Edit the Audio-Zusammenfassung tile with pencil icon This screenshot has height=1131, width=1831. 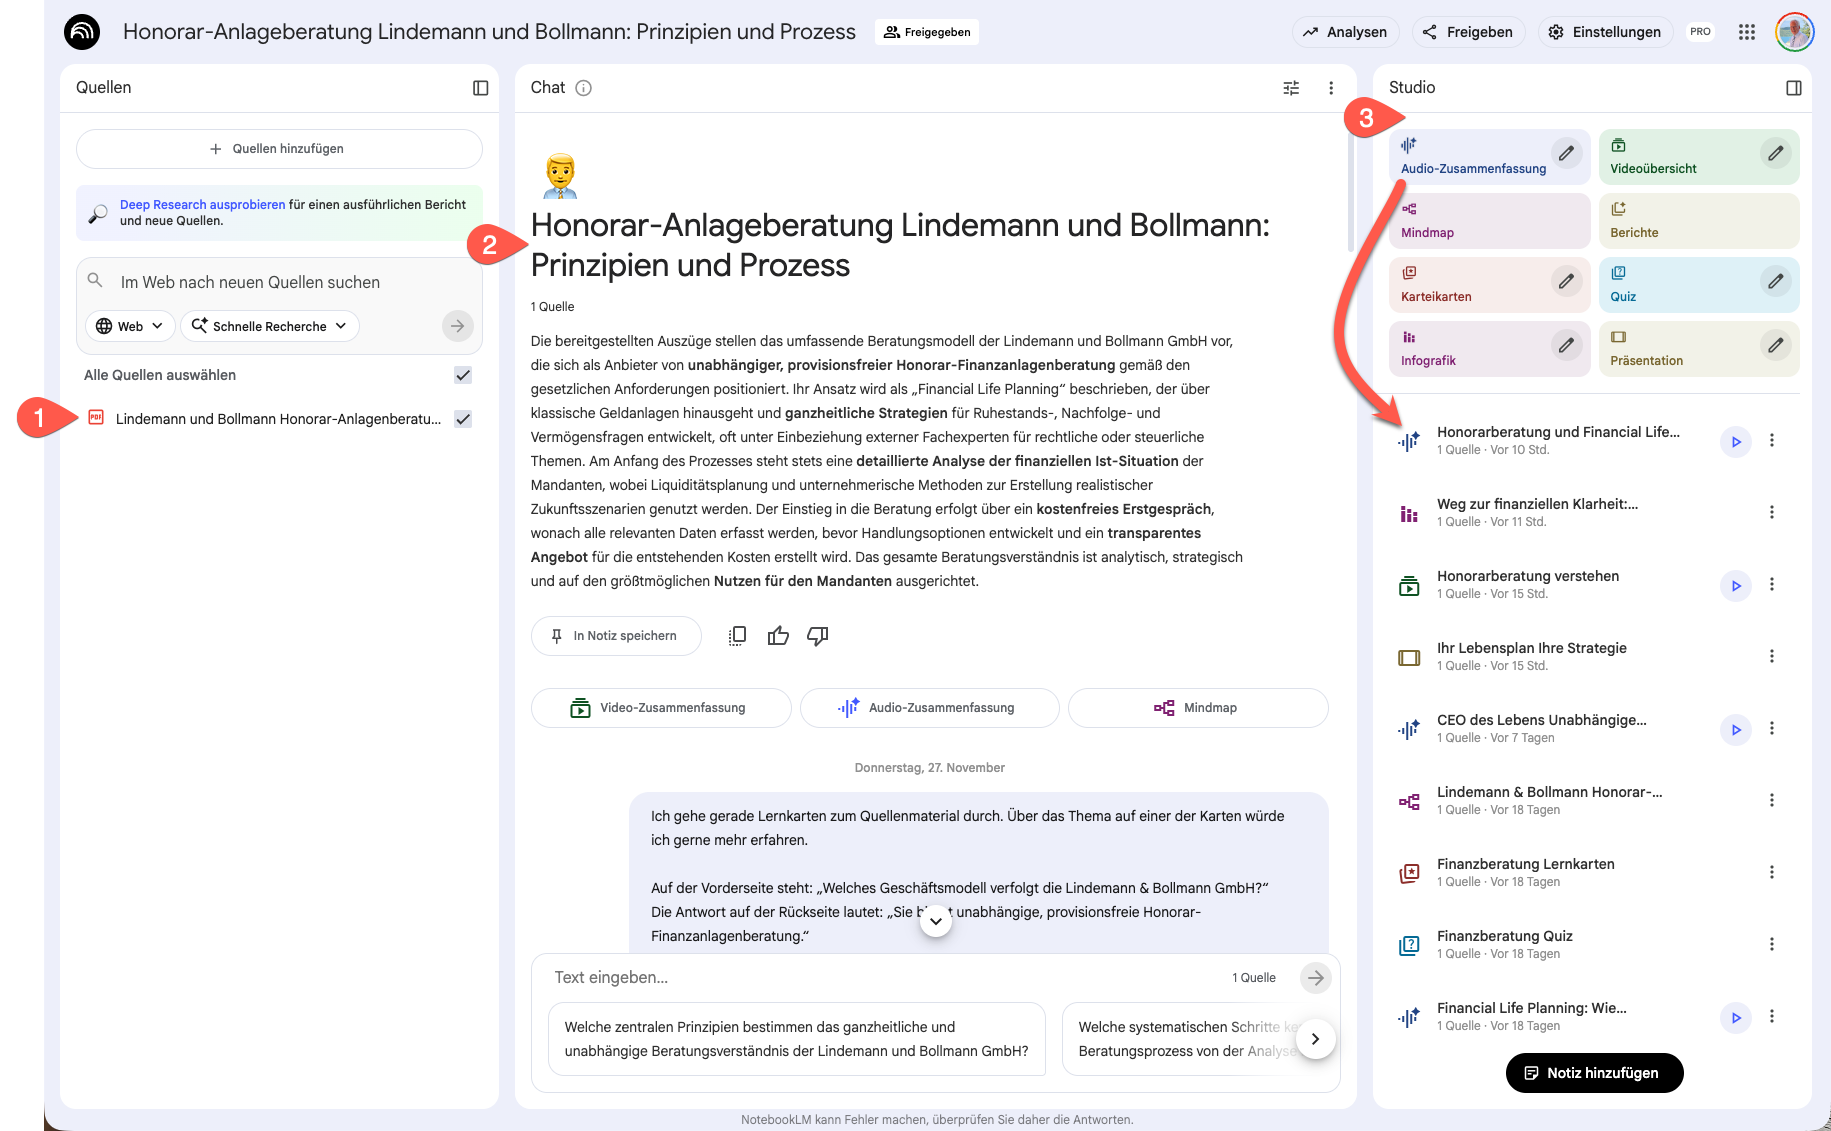1566,154
